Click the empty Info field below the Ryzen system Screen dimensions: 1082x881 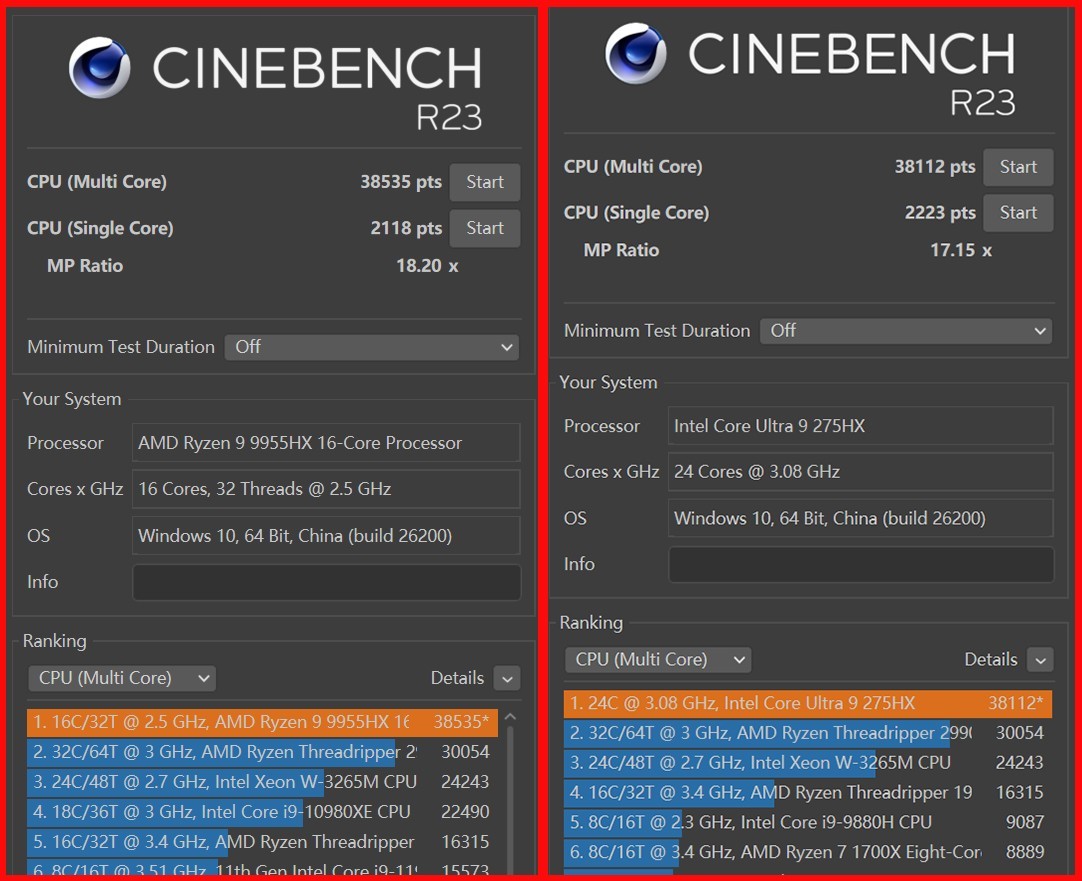[326, 582]
